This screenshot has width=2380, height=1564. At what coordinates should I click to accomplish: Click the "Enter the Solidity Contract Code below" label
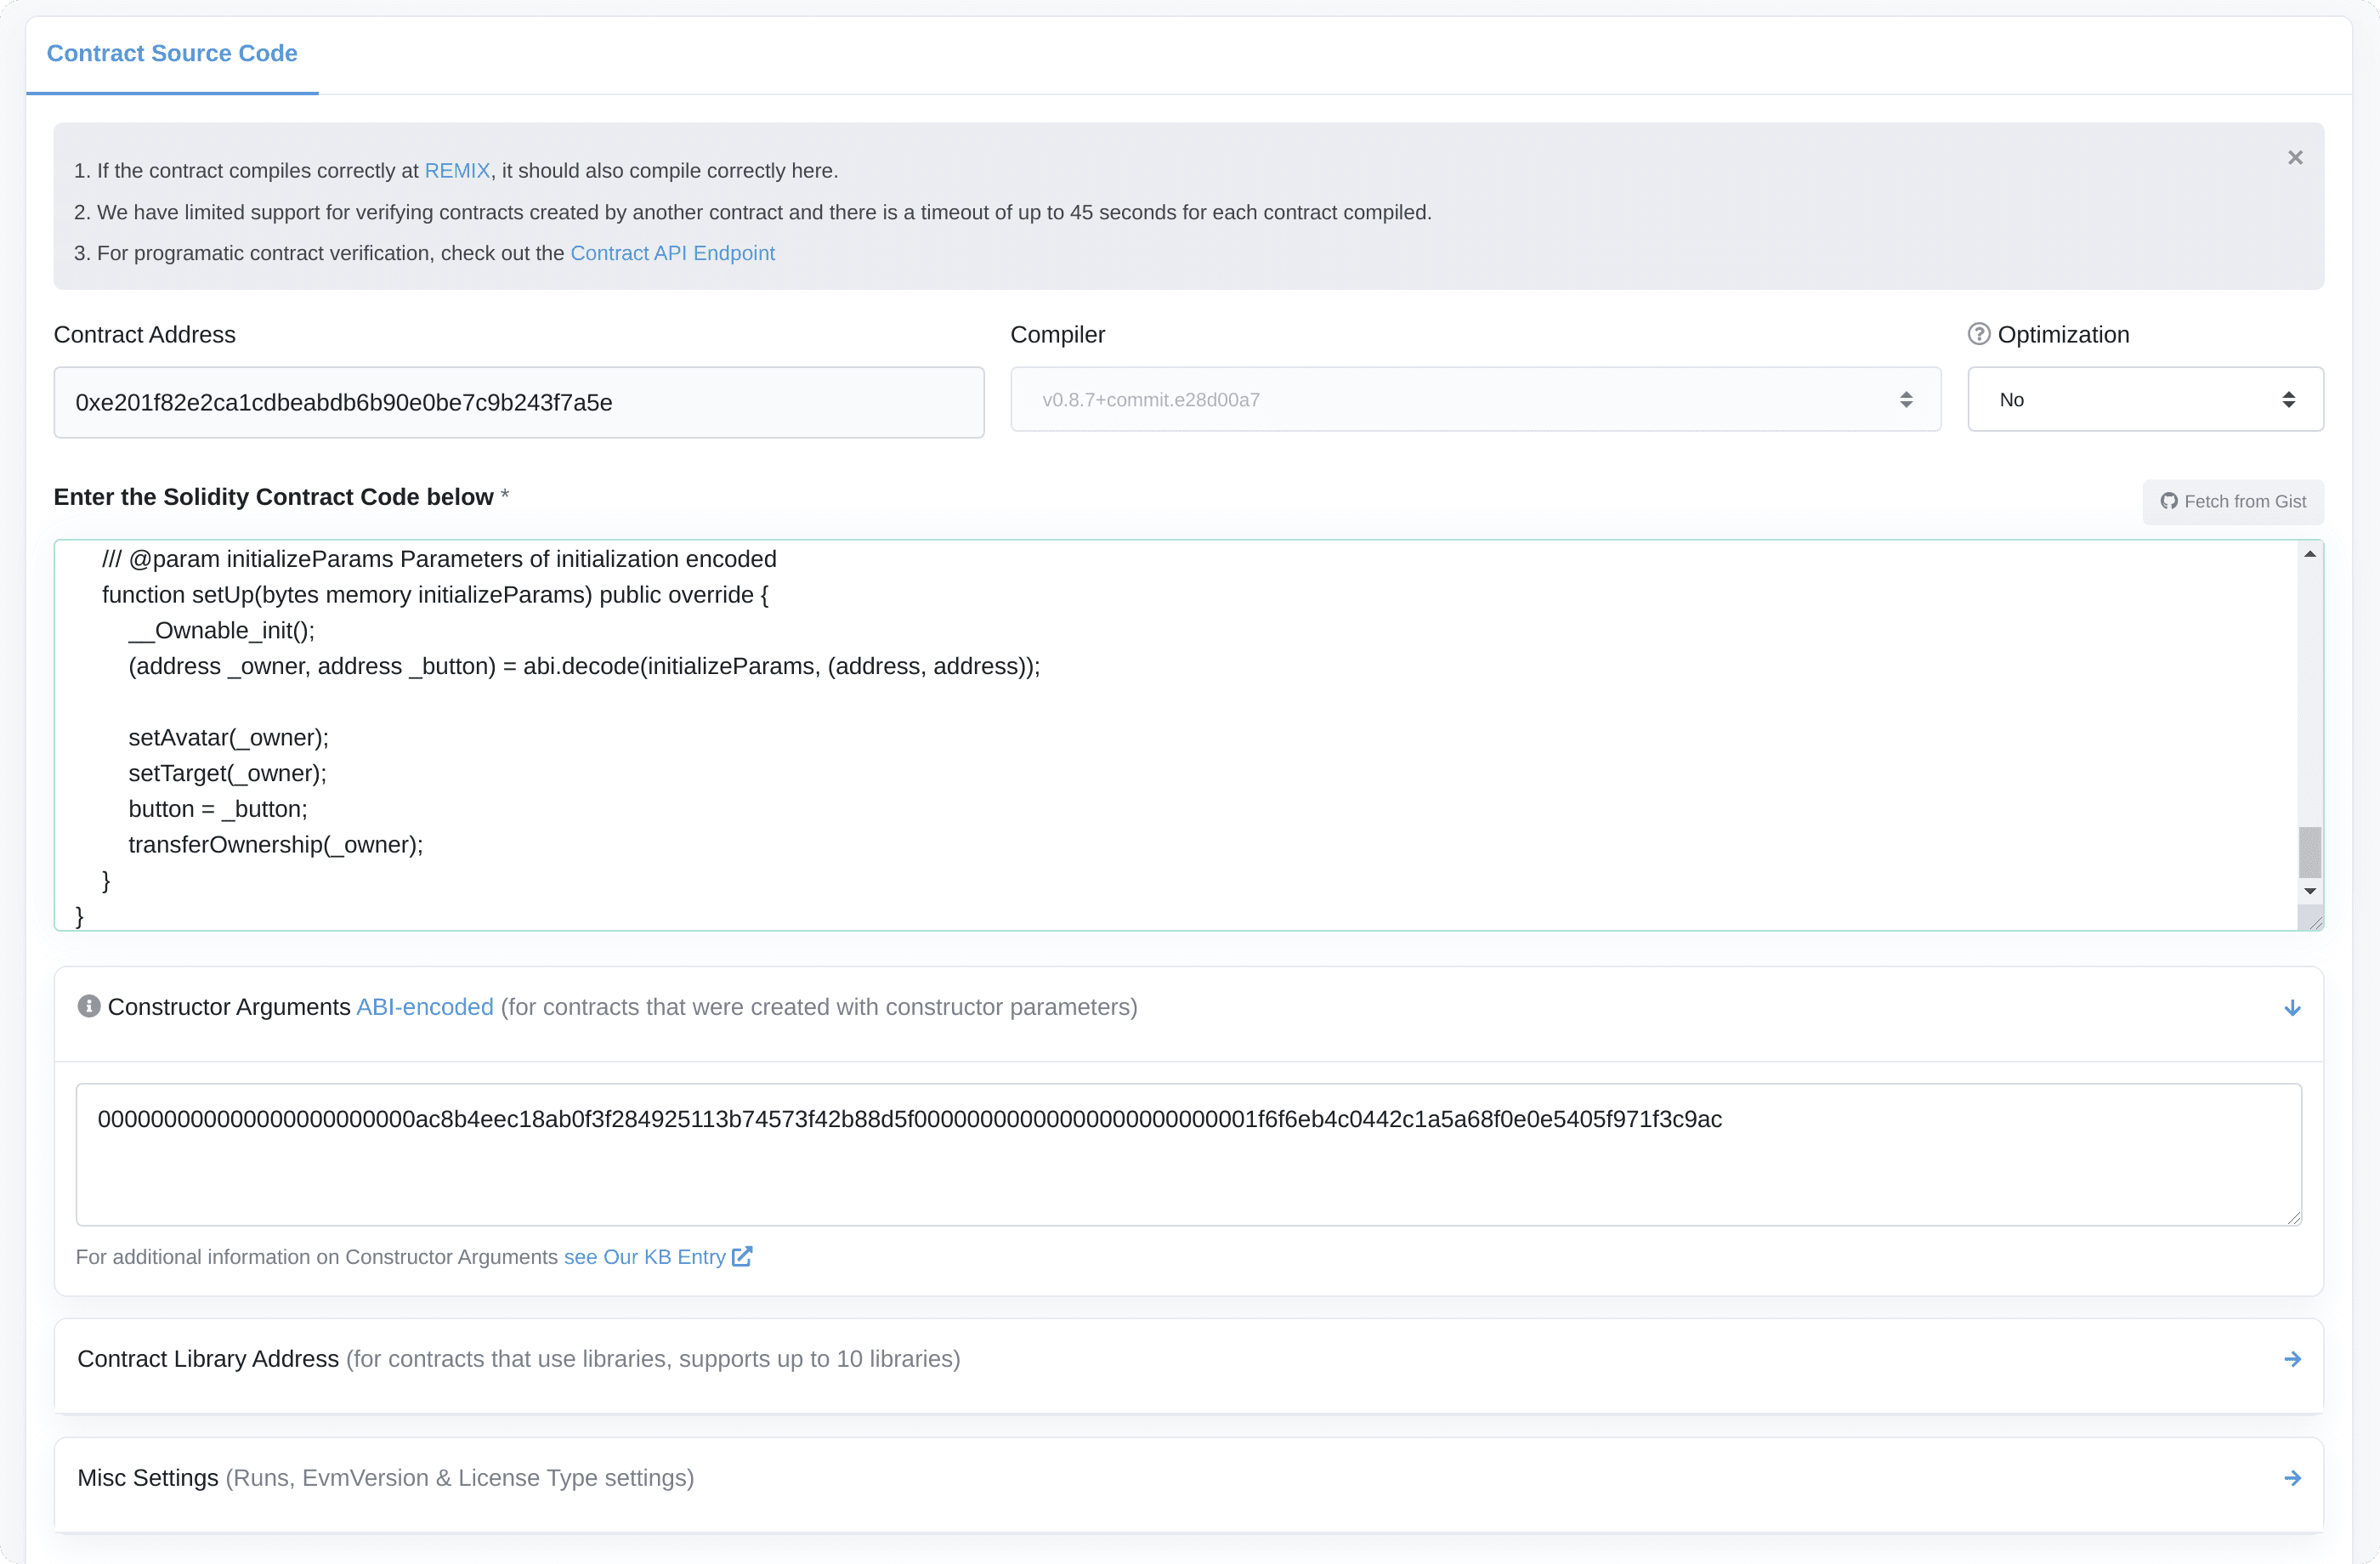coord(274,497)
